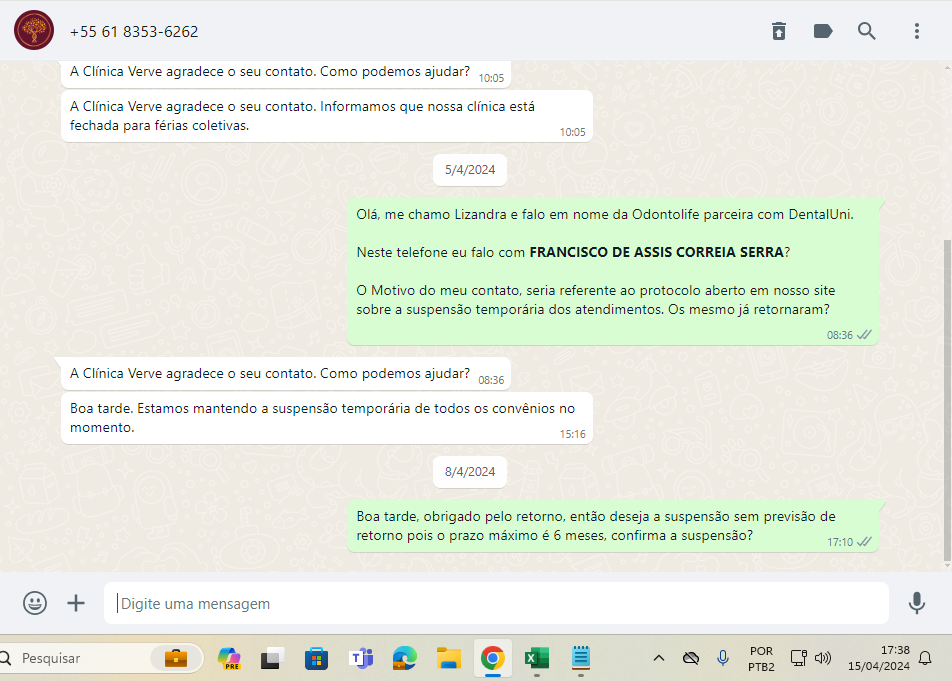Open Task View on taskbar

(x=272, y=658)
